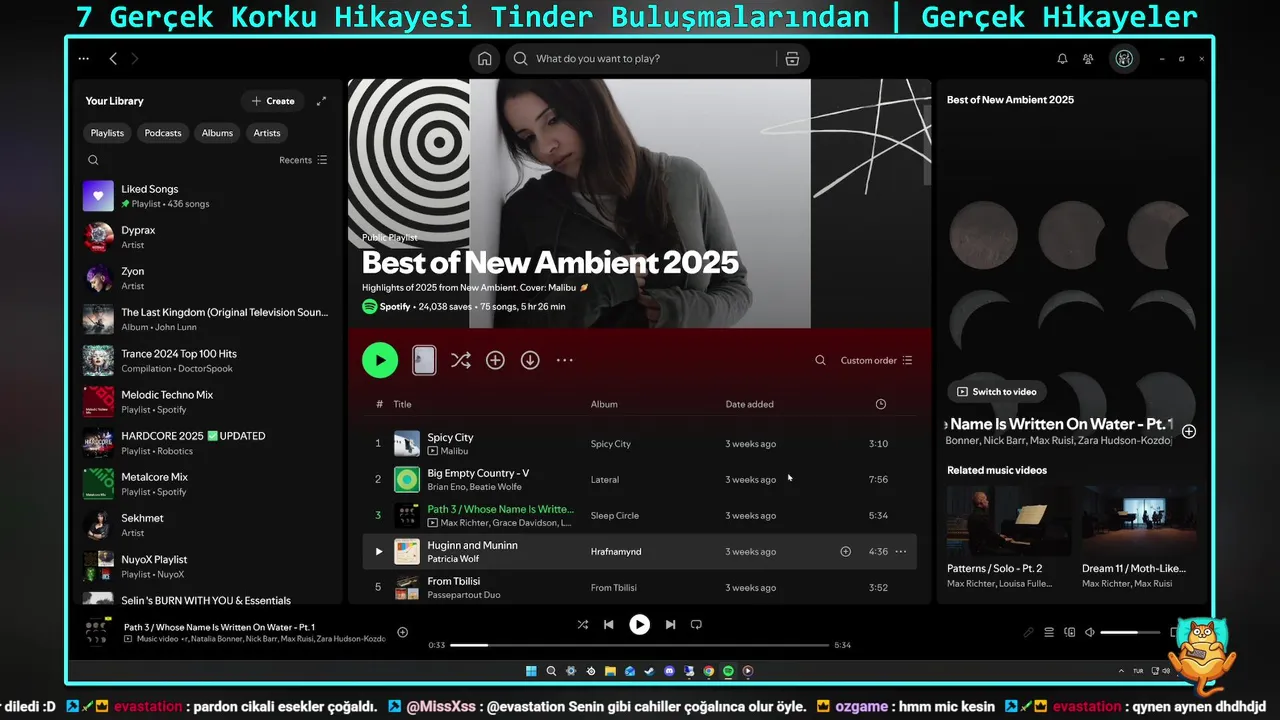The height and width of the screenshot is (720, 1280).
Task: Open more options for Huginn and Muninn
Action: coord(901,551)
